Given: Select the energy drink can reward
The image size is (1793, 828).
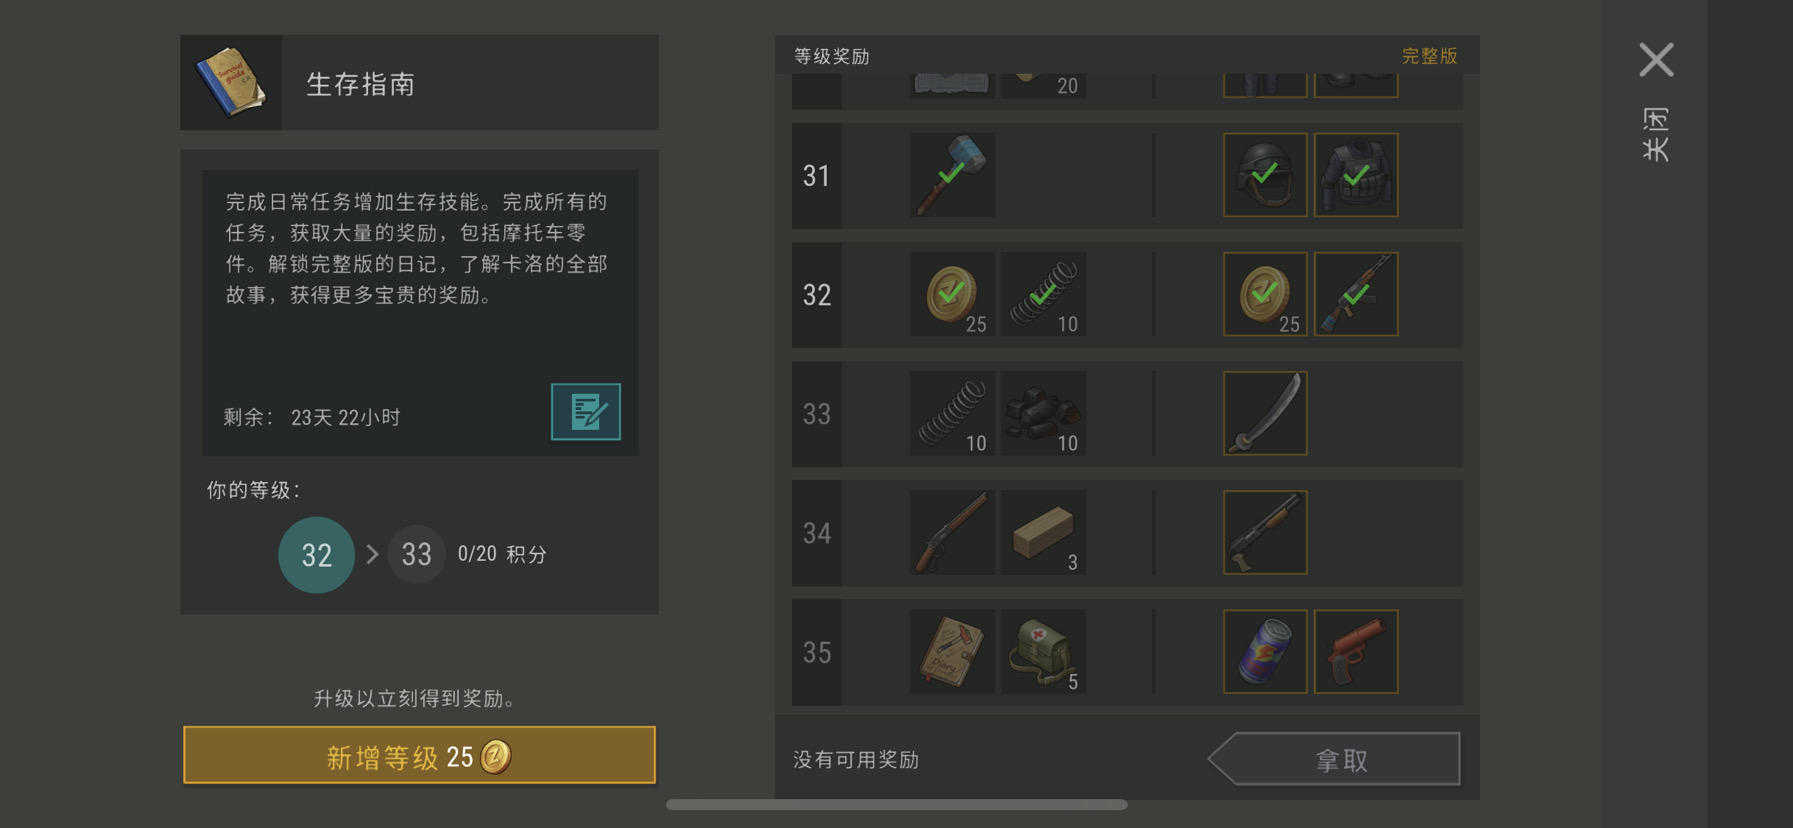Looking at the screenshot, I should tap(1265, 651).
